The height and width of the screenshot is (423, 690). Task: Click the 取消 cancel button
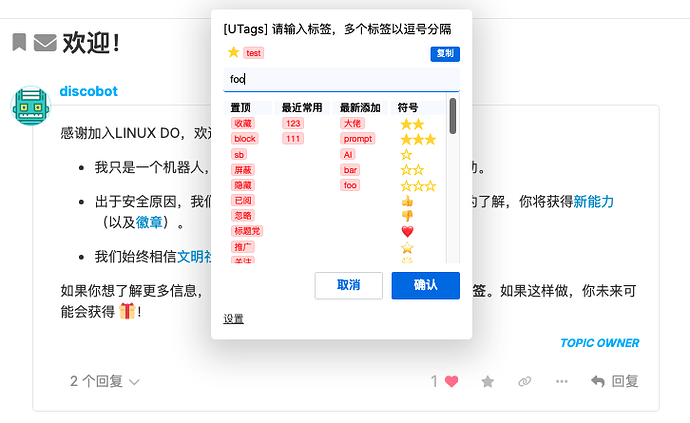pos(349,285)
